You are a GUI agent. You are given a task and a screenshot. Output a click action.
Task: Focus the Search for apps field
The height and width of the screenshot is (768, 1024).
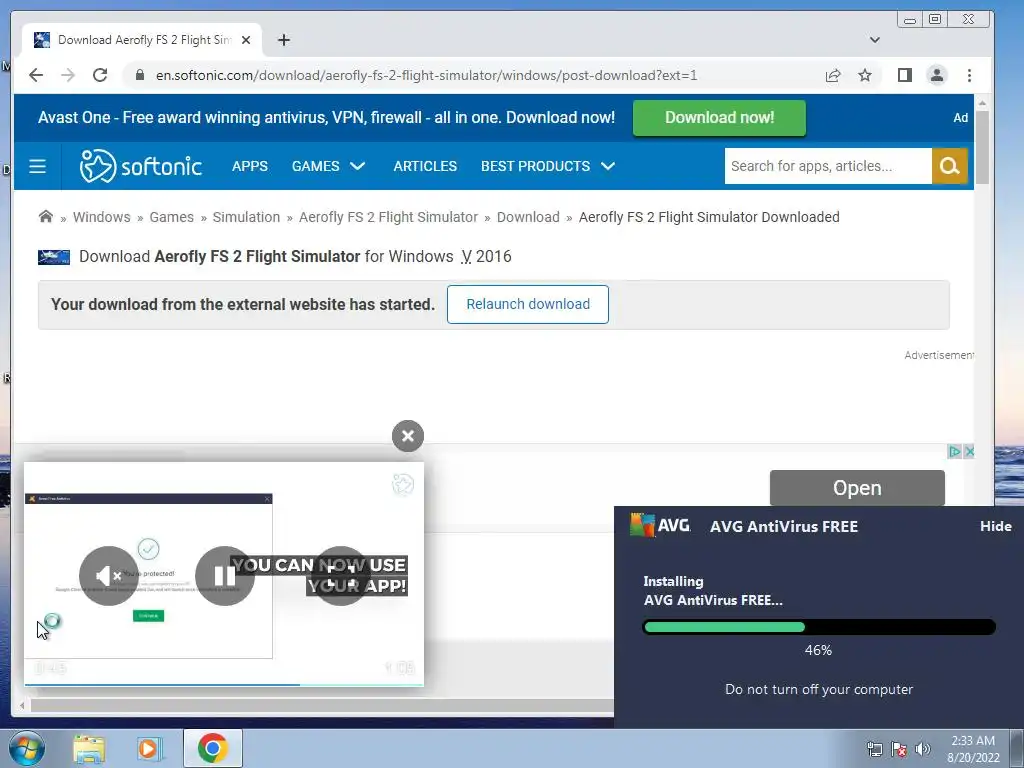point(827,166)
